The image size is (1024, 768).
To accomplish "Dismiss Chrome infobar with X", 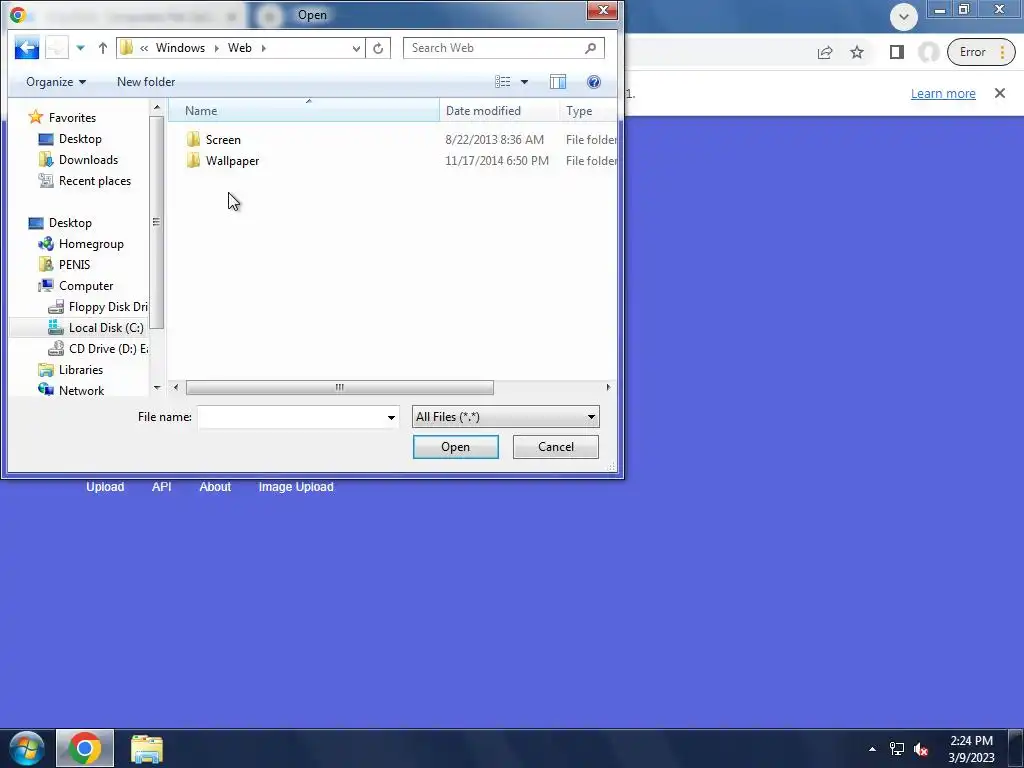I will click(1000, 93).
